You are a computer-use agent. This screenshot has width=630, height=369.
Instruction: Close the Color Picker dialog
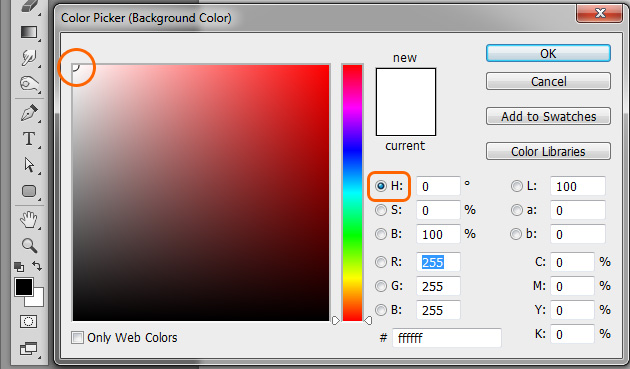pos(599,13)
